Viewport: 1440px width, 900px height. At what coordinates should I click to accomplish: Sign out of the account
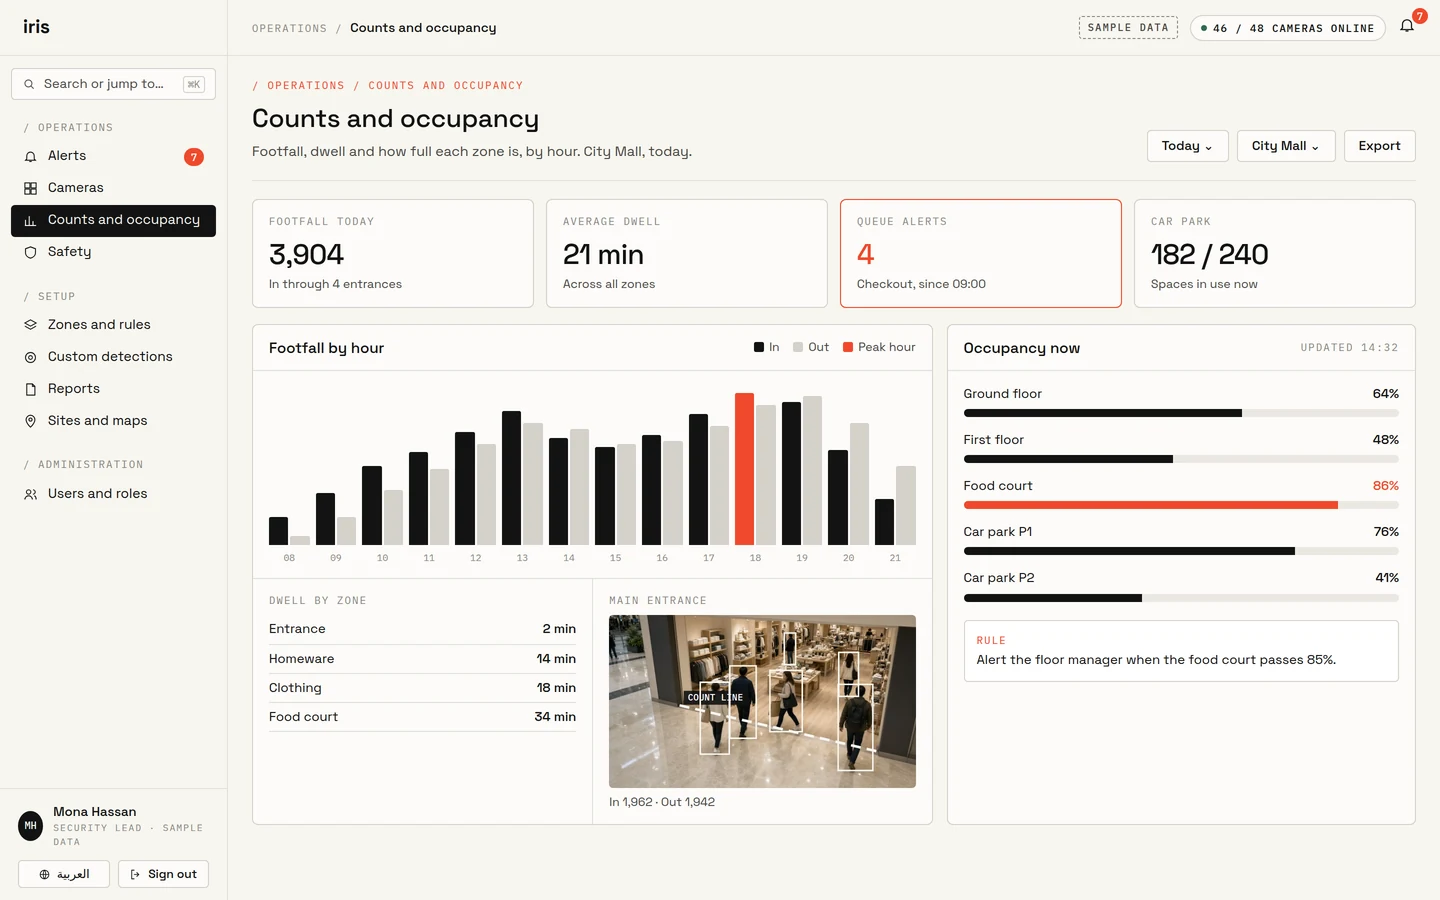(x=163, y=874)
